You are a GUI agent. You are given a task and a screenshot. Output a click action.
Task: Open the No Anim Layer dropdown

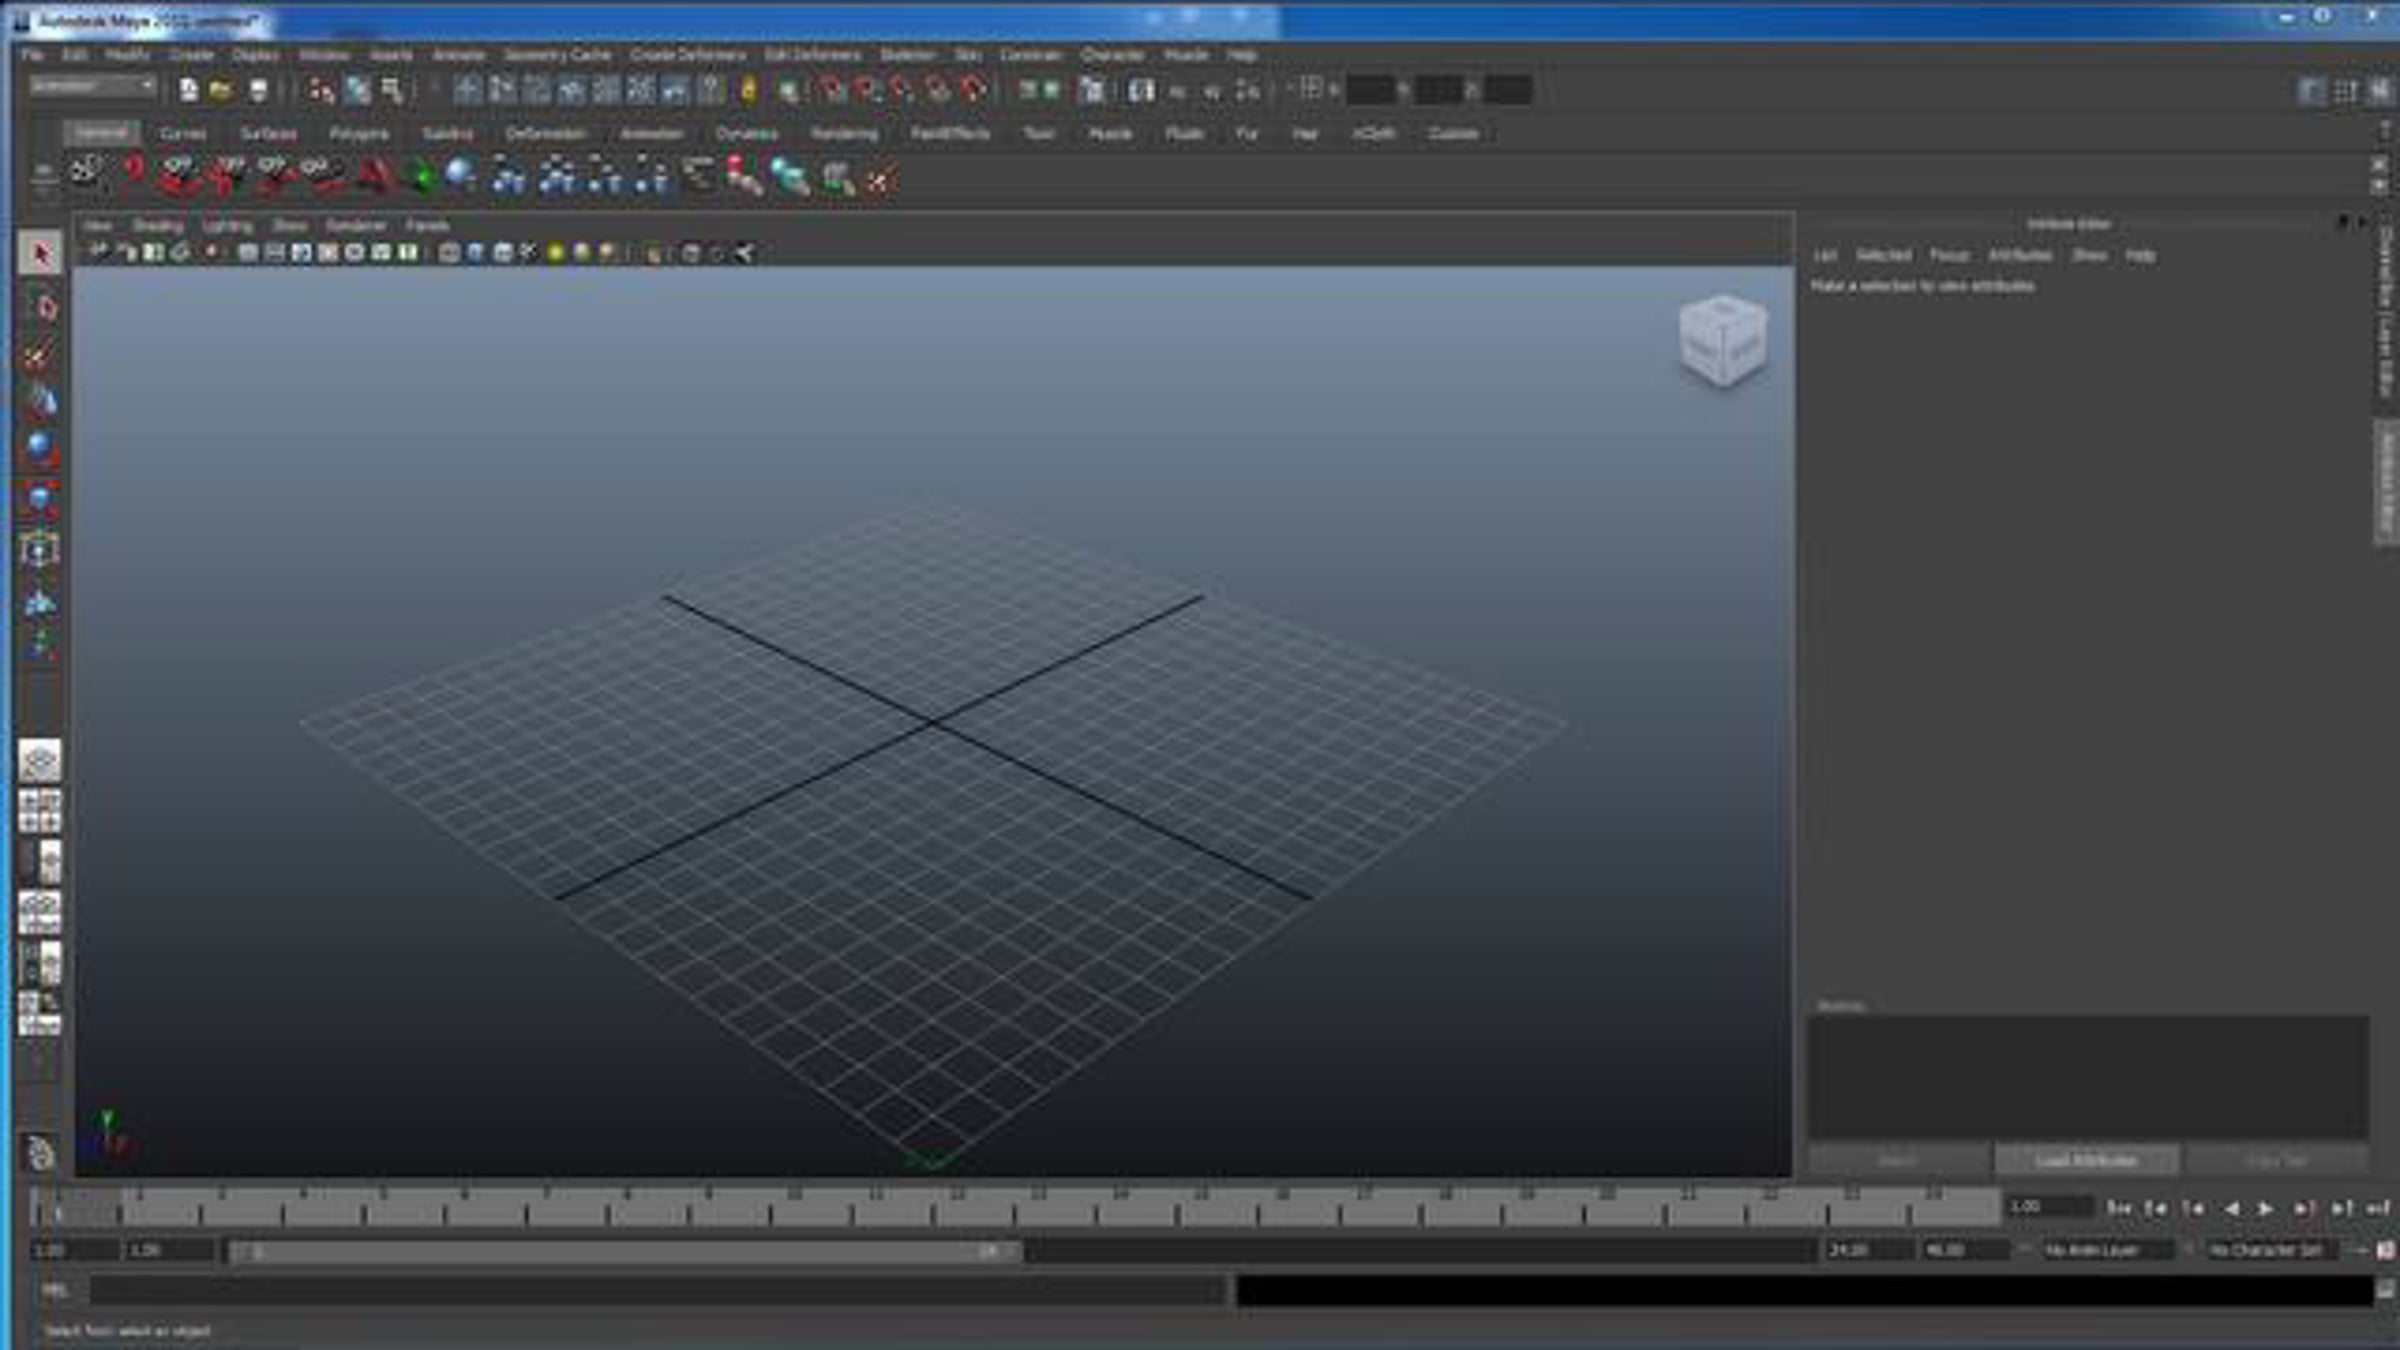(2103, 1250)
